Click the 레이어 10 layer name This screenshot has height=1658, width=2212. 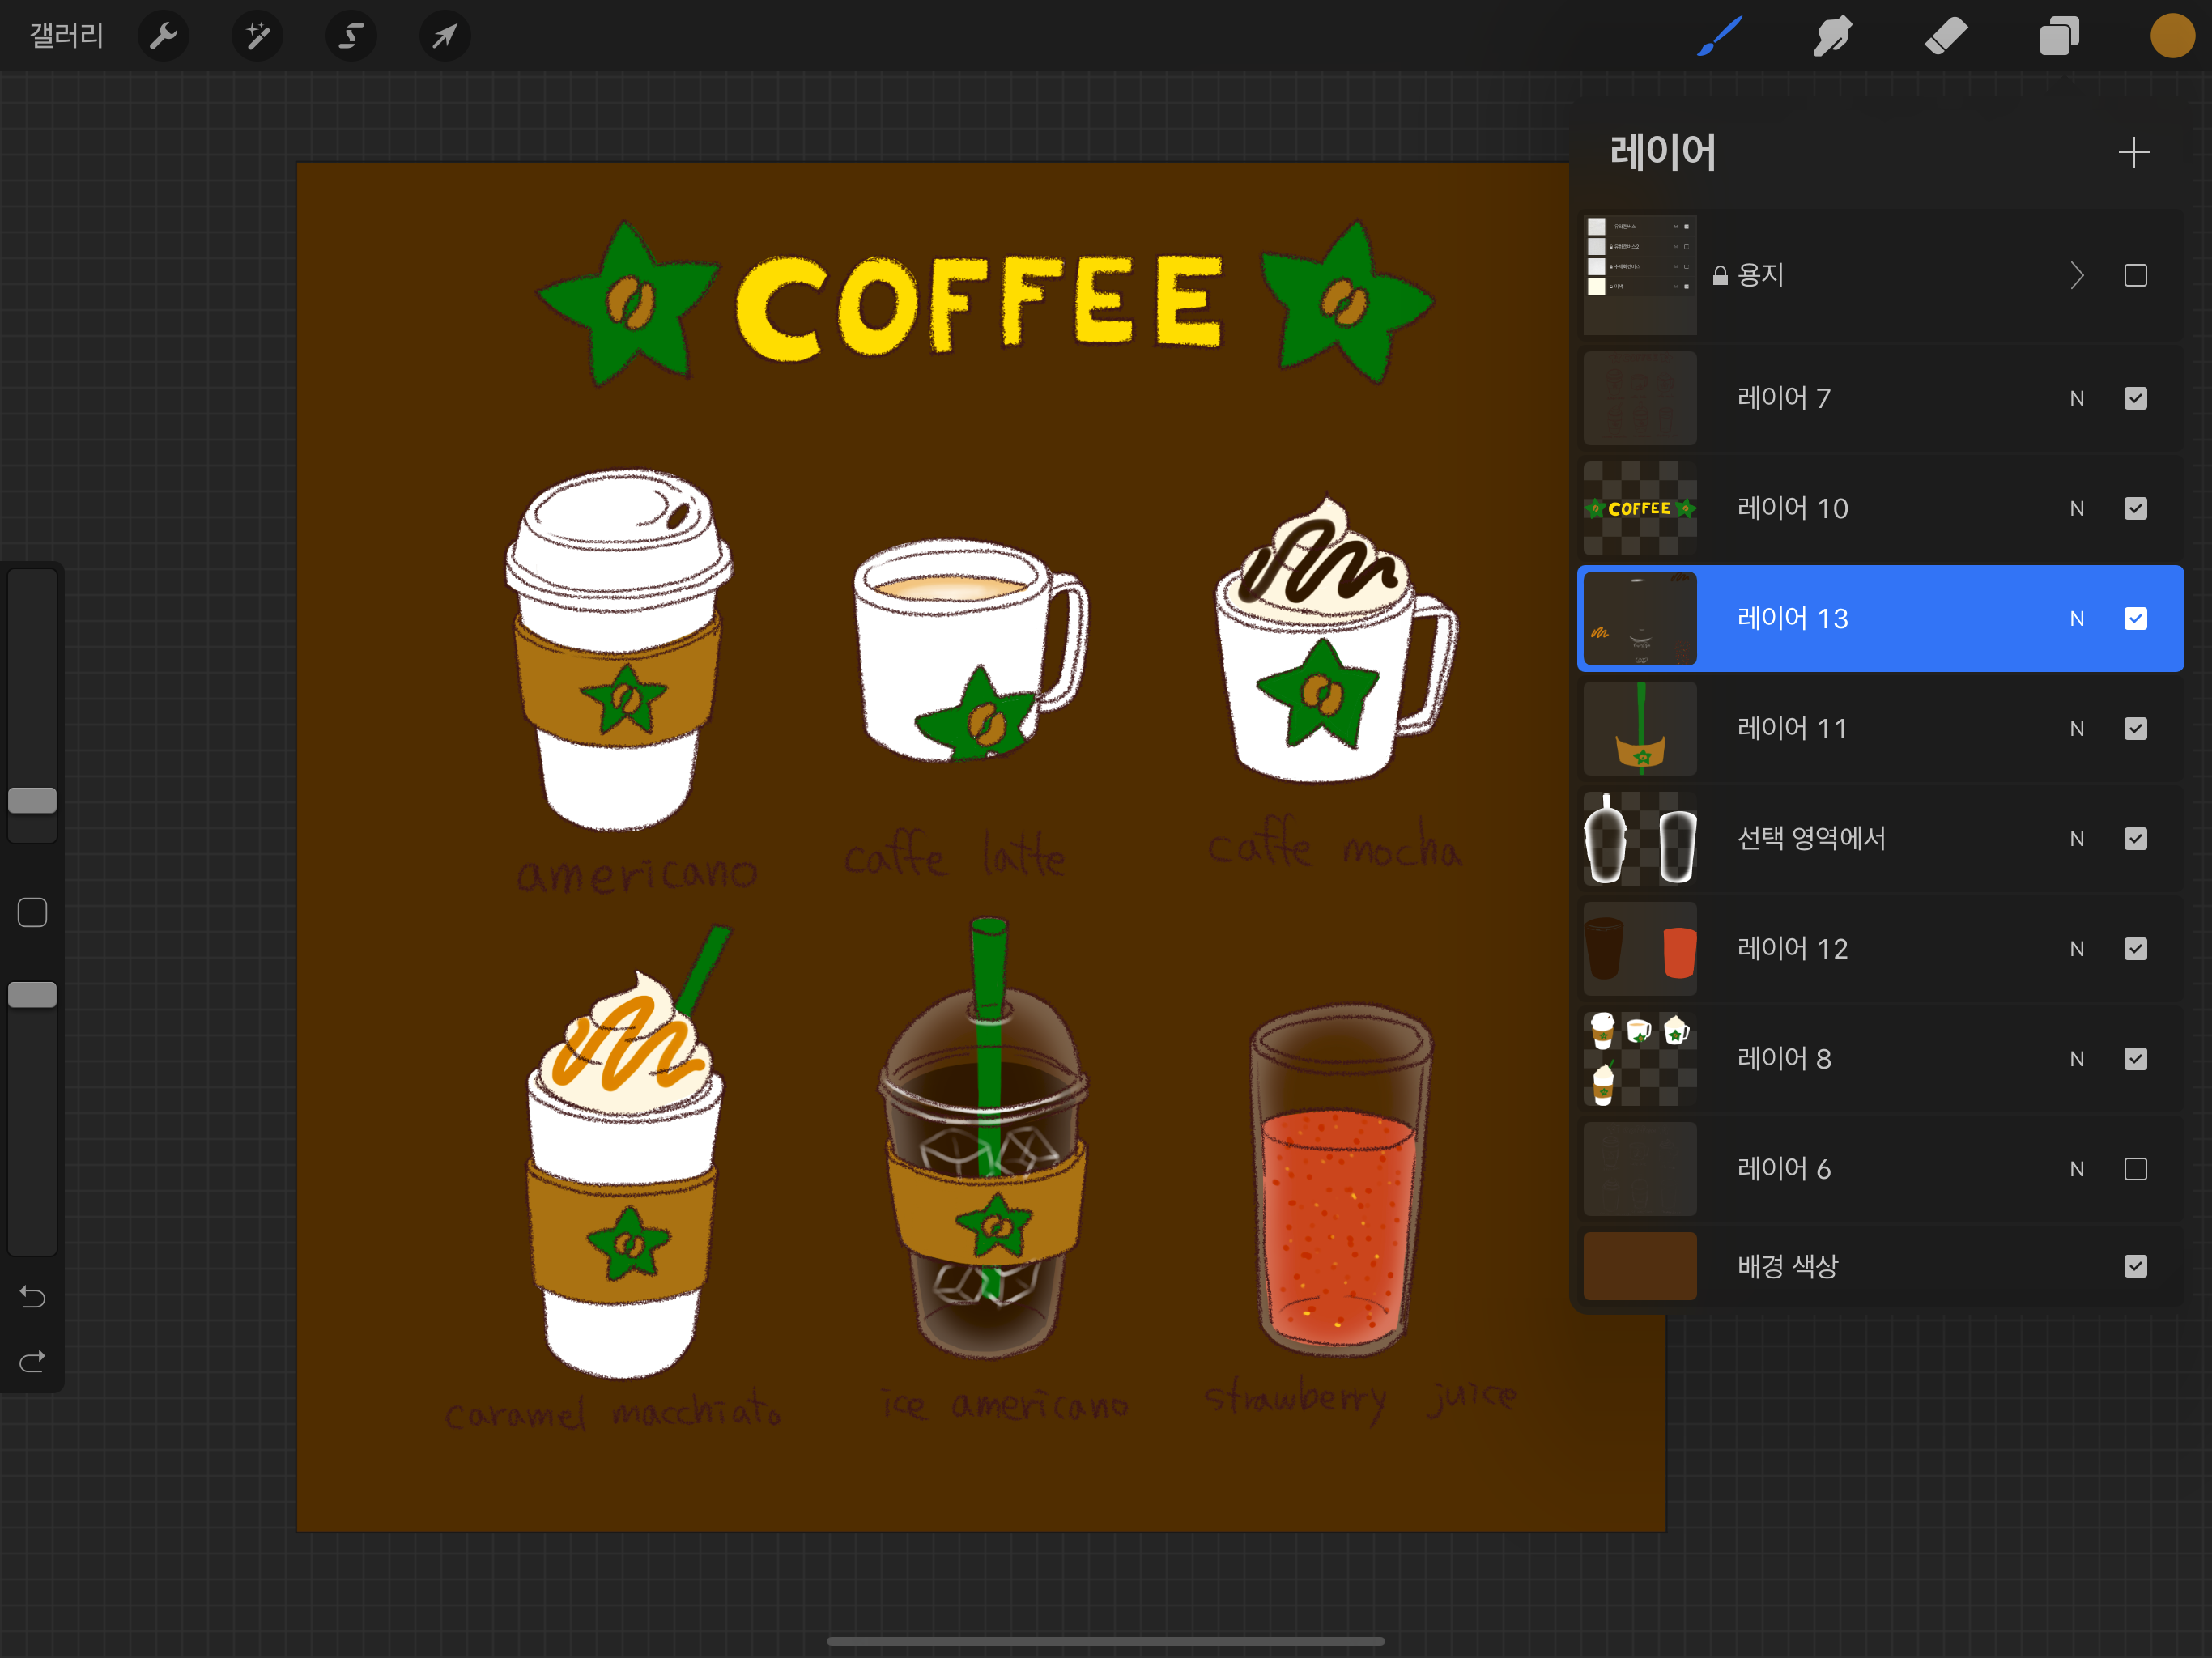click(x=1792, y=508)
